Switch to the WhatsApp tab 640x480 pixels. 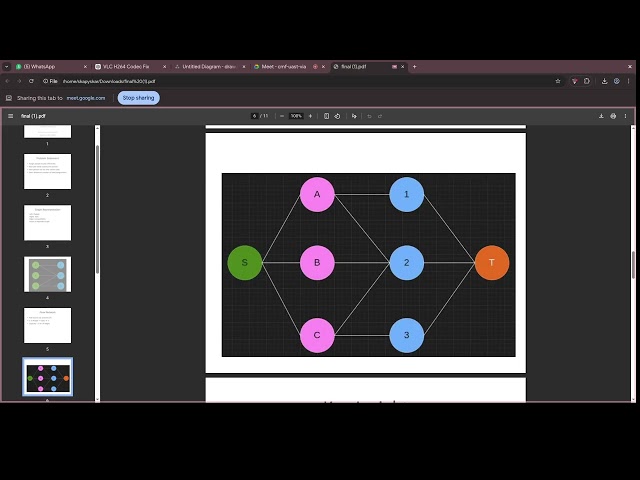pos(51,67)
